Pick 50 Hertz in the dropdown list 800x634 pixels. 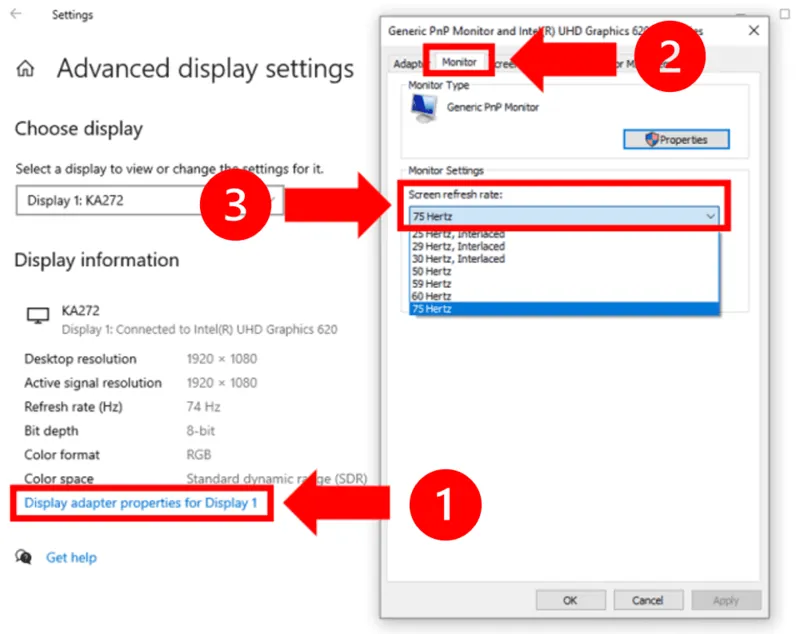tap(431, 271)
